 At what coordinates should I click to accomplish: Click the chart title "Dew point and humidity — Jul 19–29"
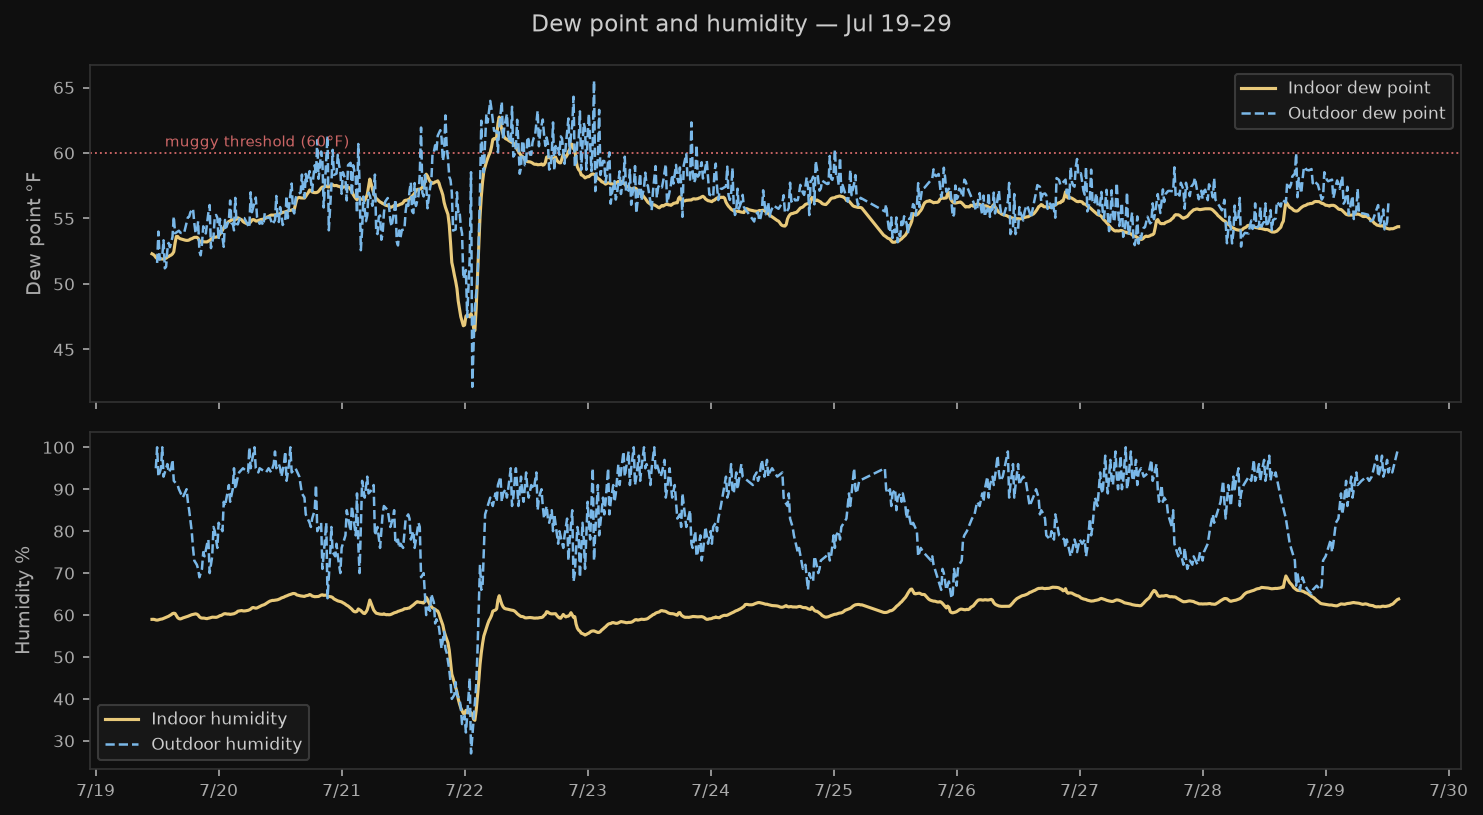[741, 24]
